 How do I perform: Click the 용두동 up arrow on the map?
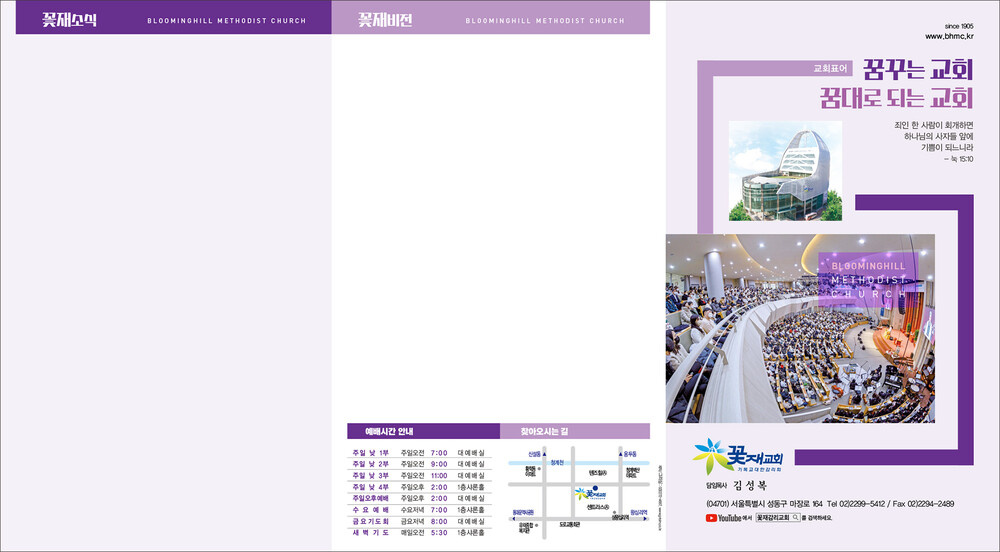tap(620, 453)
